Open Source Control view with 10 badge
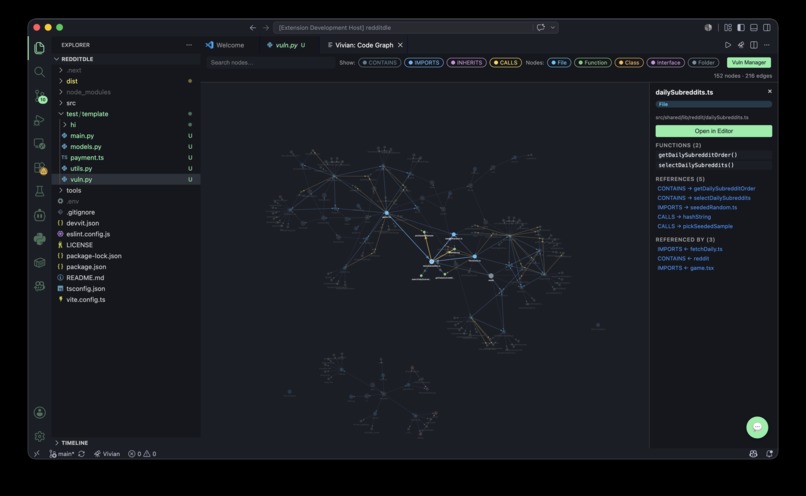 (40, 96)
